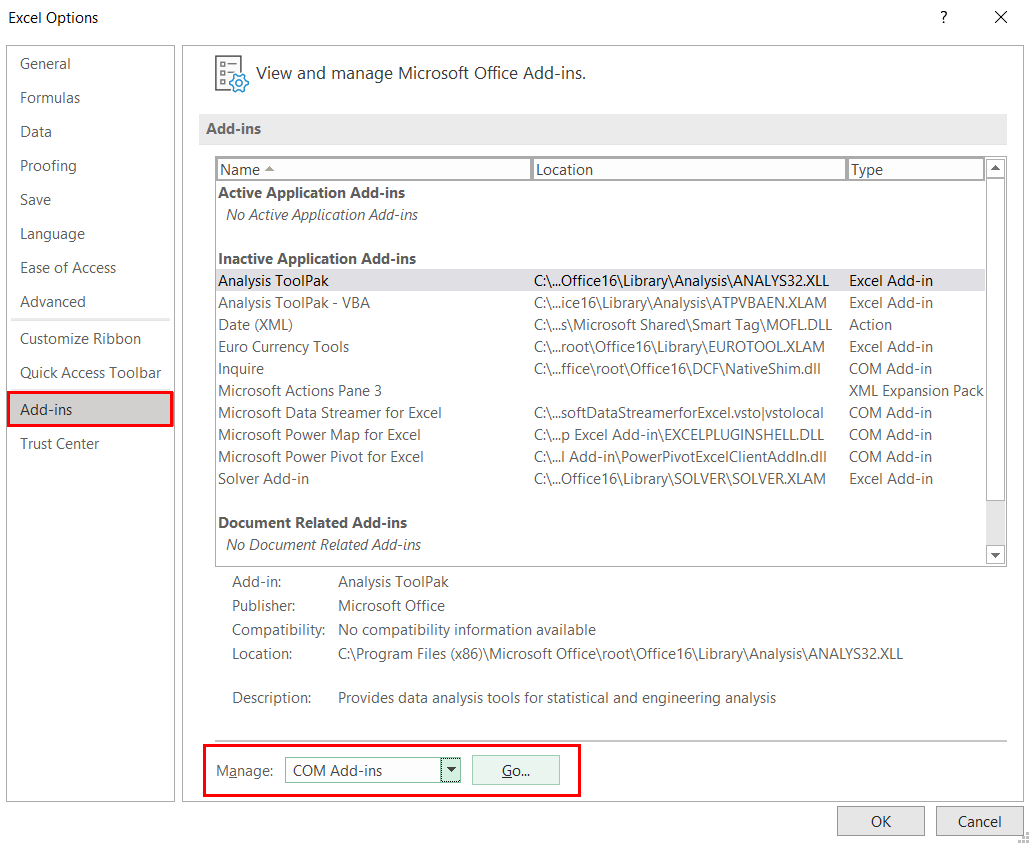Select Microsoft Power Pivot for Excel row

pos(600,457)
